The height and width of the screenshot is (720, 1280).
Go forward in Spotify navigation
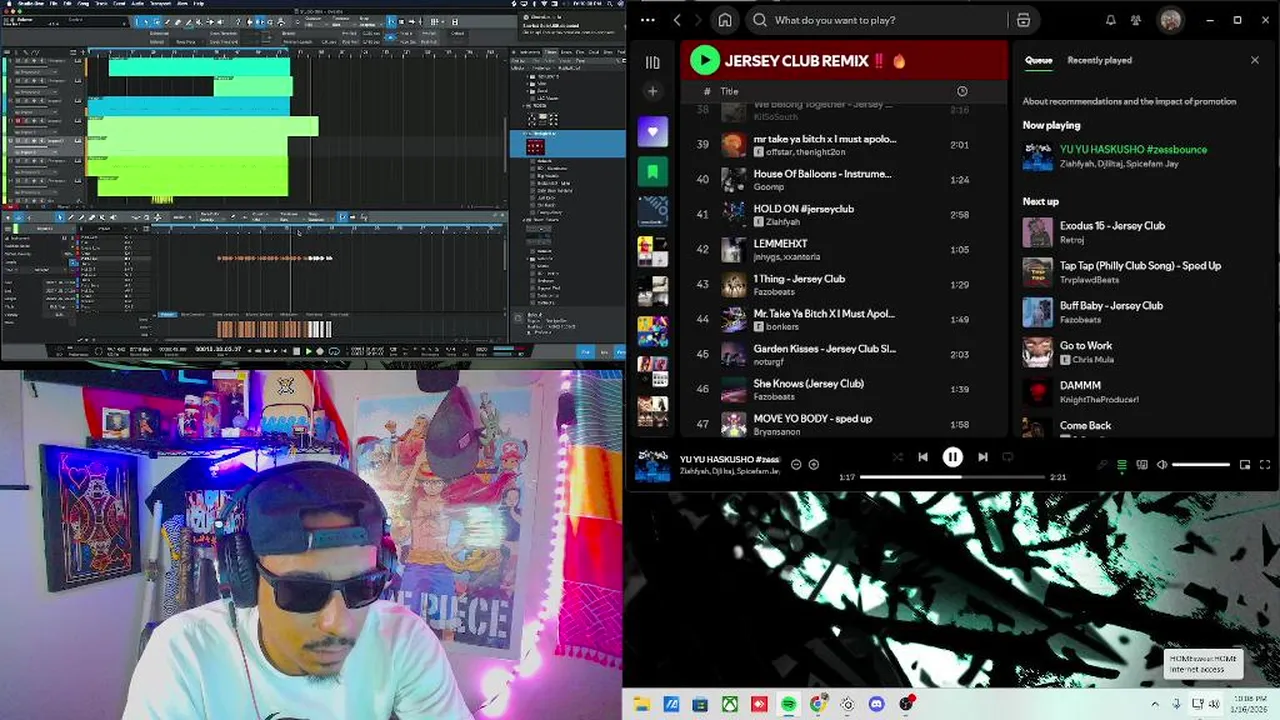coord(700,20)
